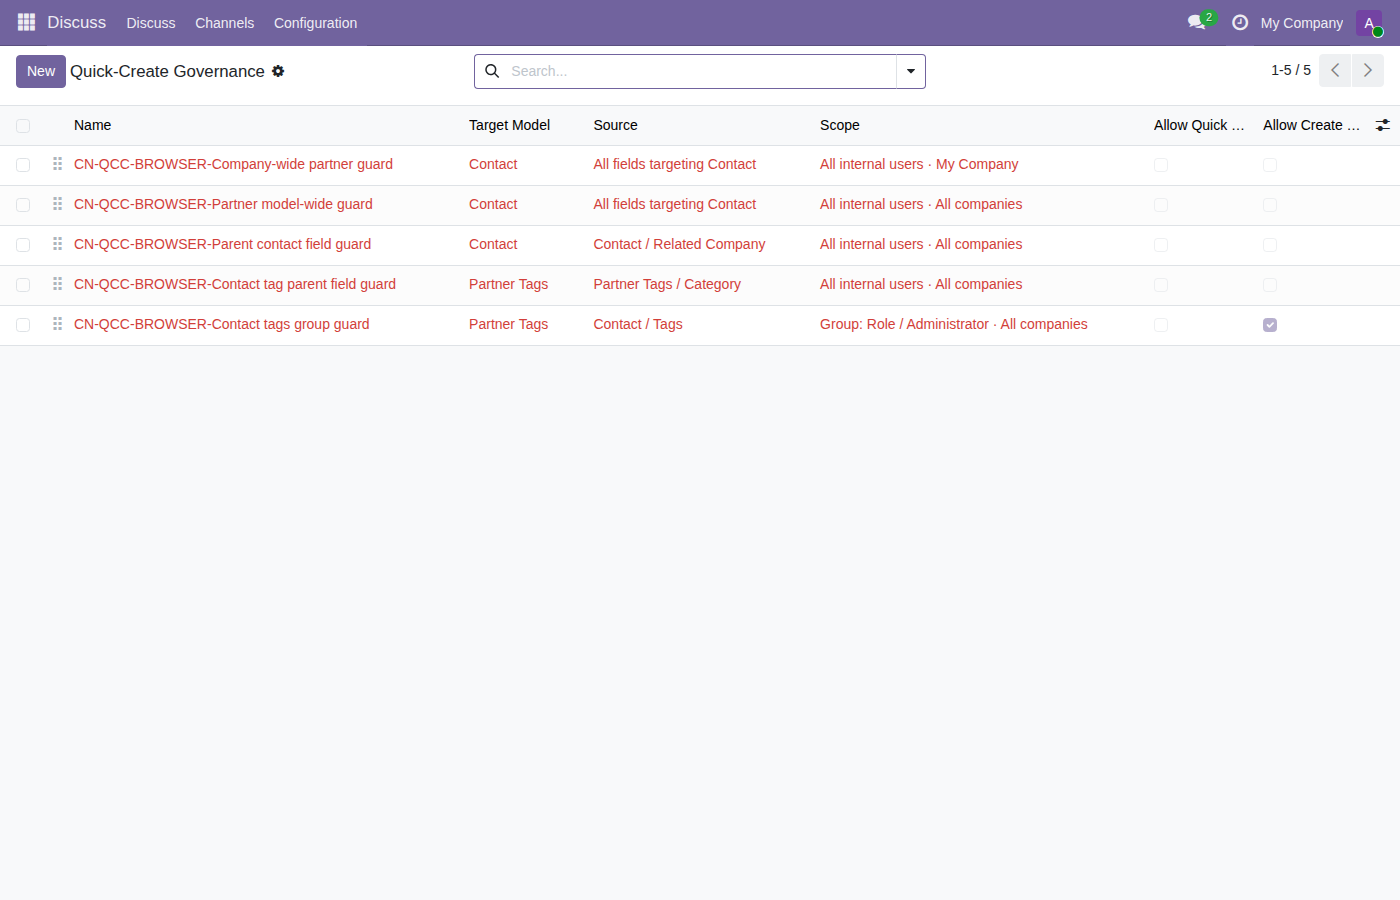Select the Contact tags group guard row checkbox
Viewport: 1400px width, 900px height.
[x=23, y=325]
